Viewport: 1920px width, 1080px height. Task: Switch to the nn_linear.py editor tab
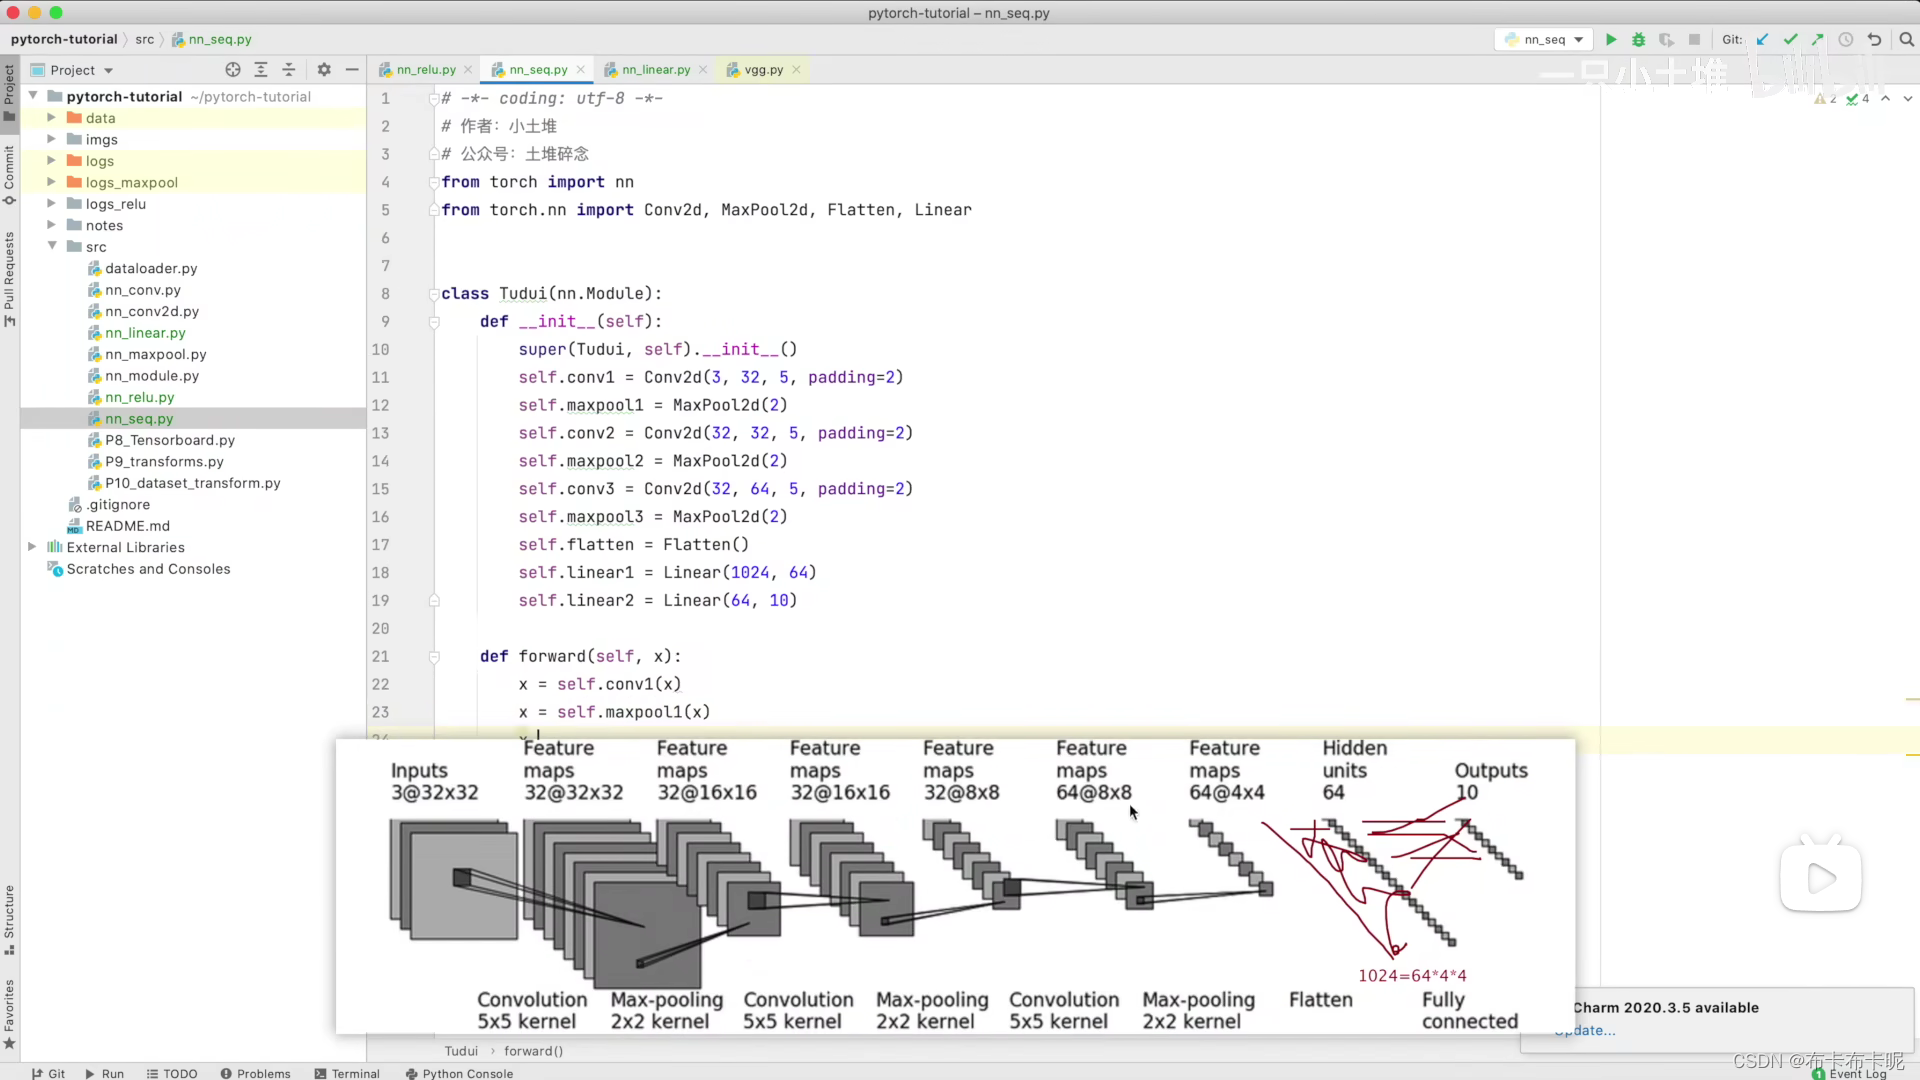click(x=655, y=70)
